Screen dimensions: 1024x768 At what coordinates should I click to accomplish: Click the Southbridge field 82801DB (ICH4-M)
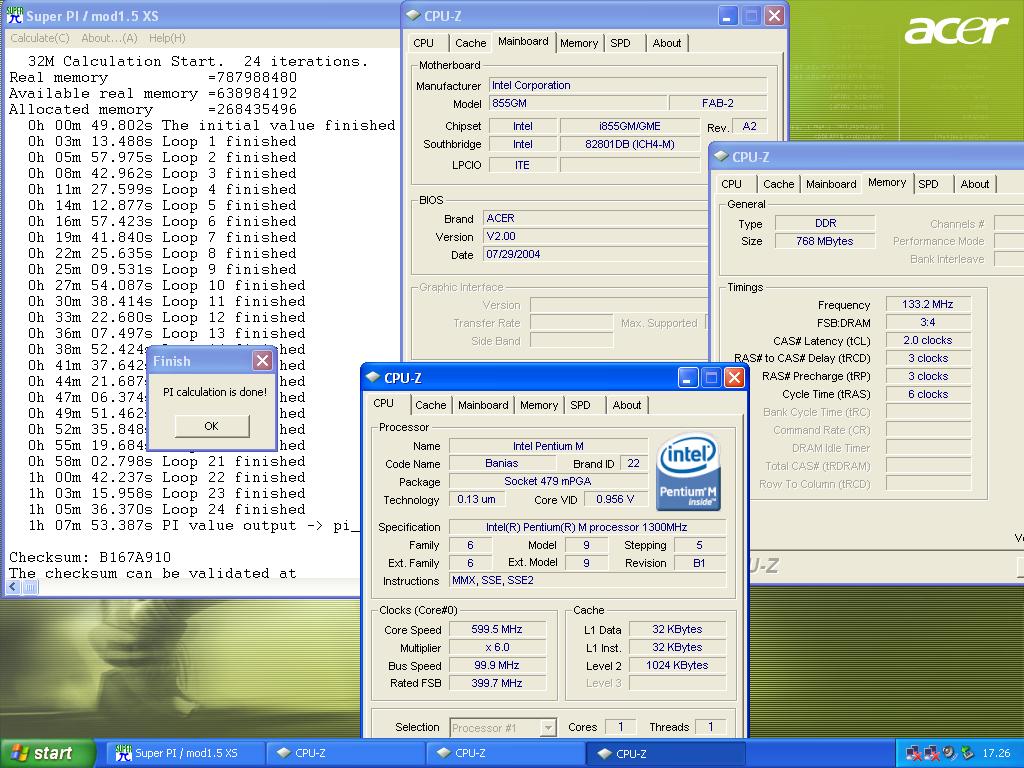(630, 144)
